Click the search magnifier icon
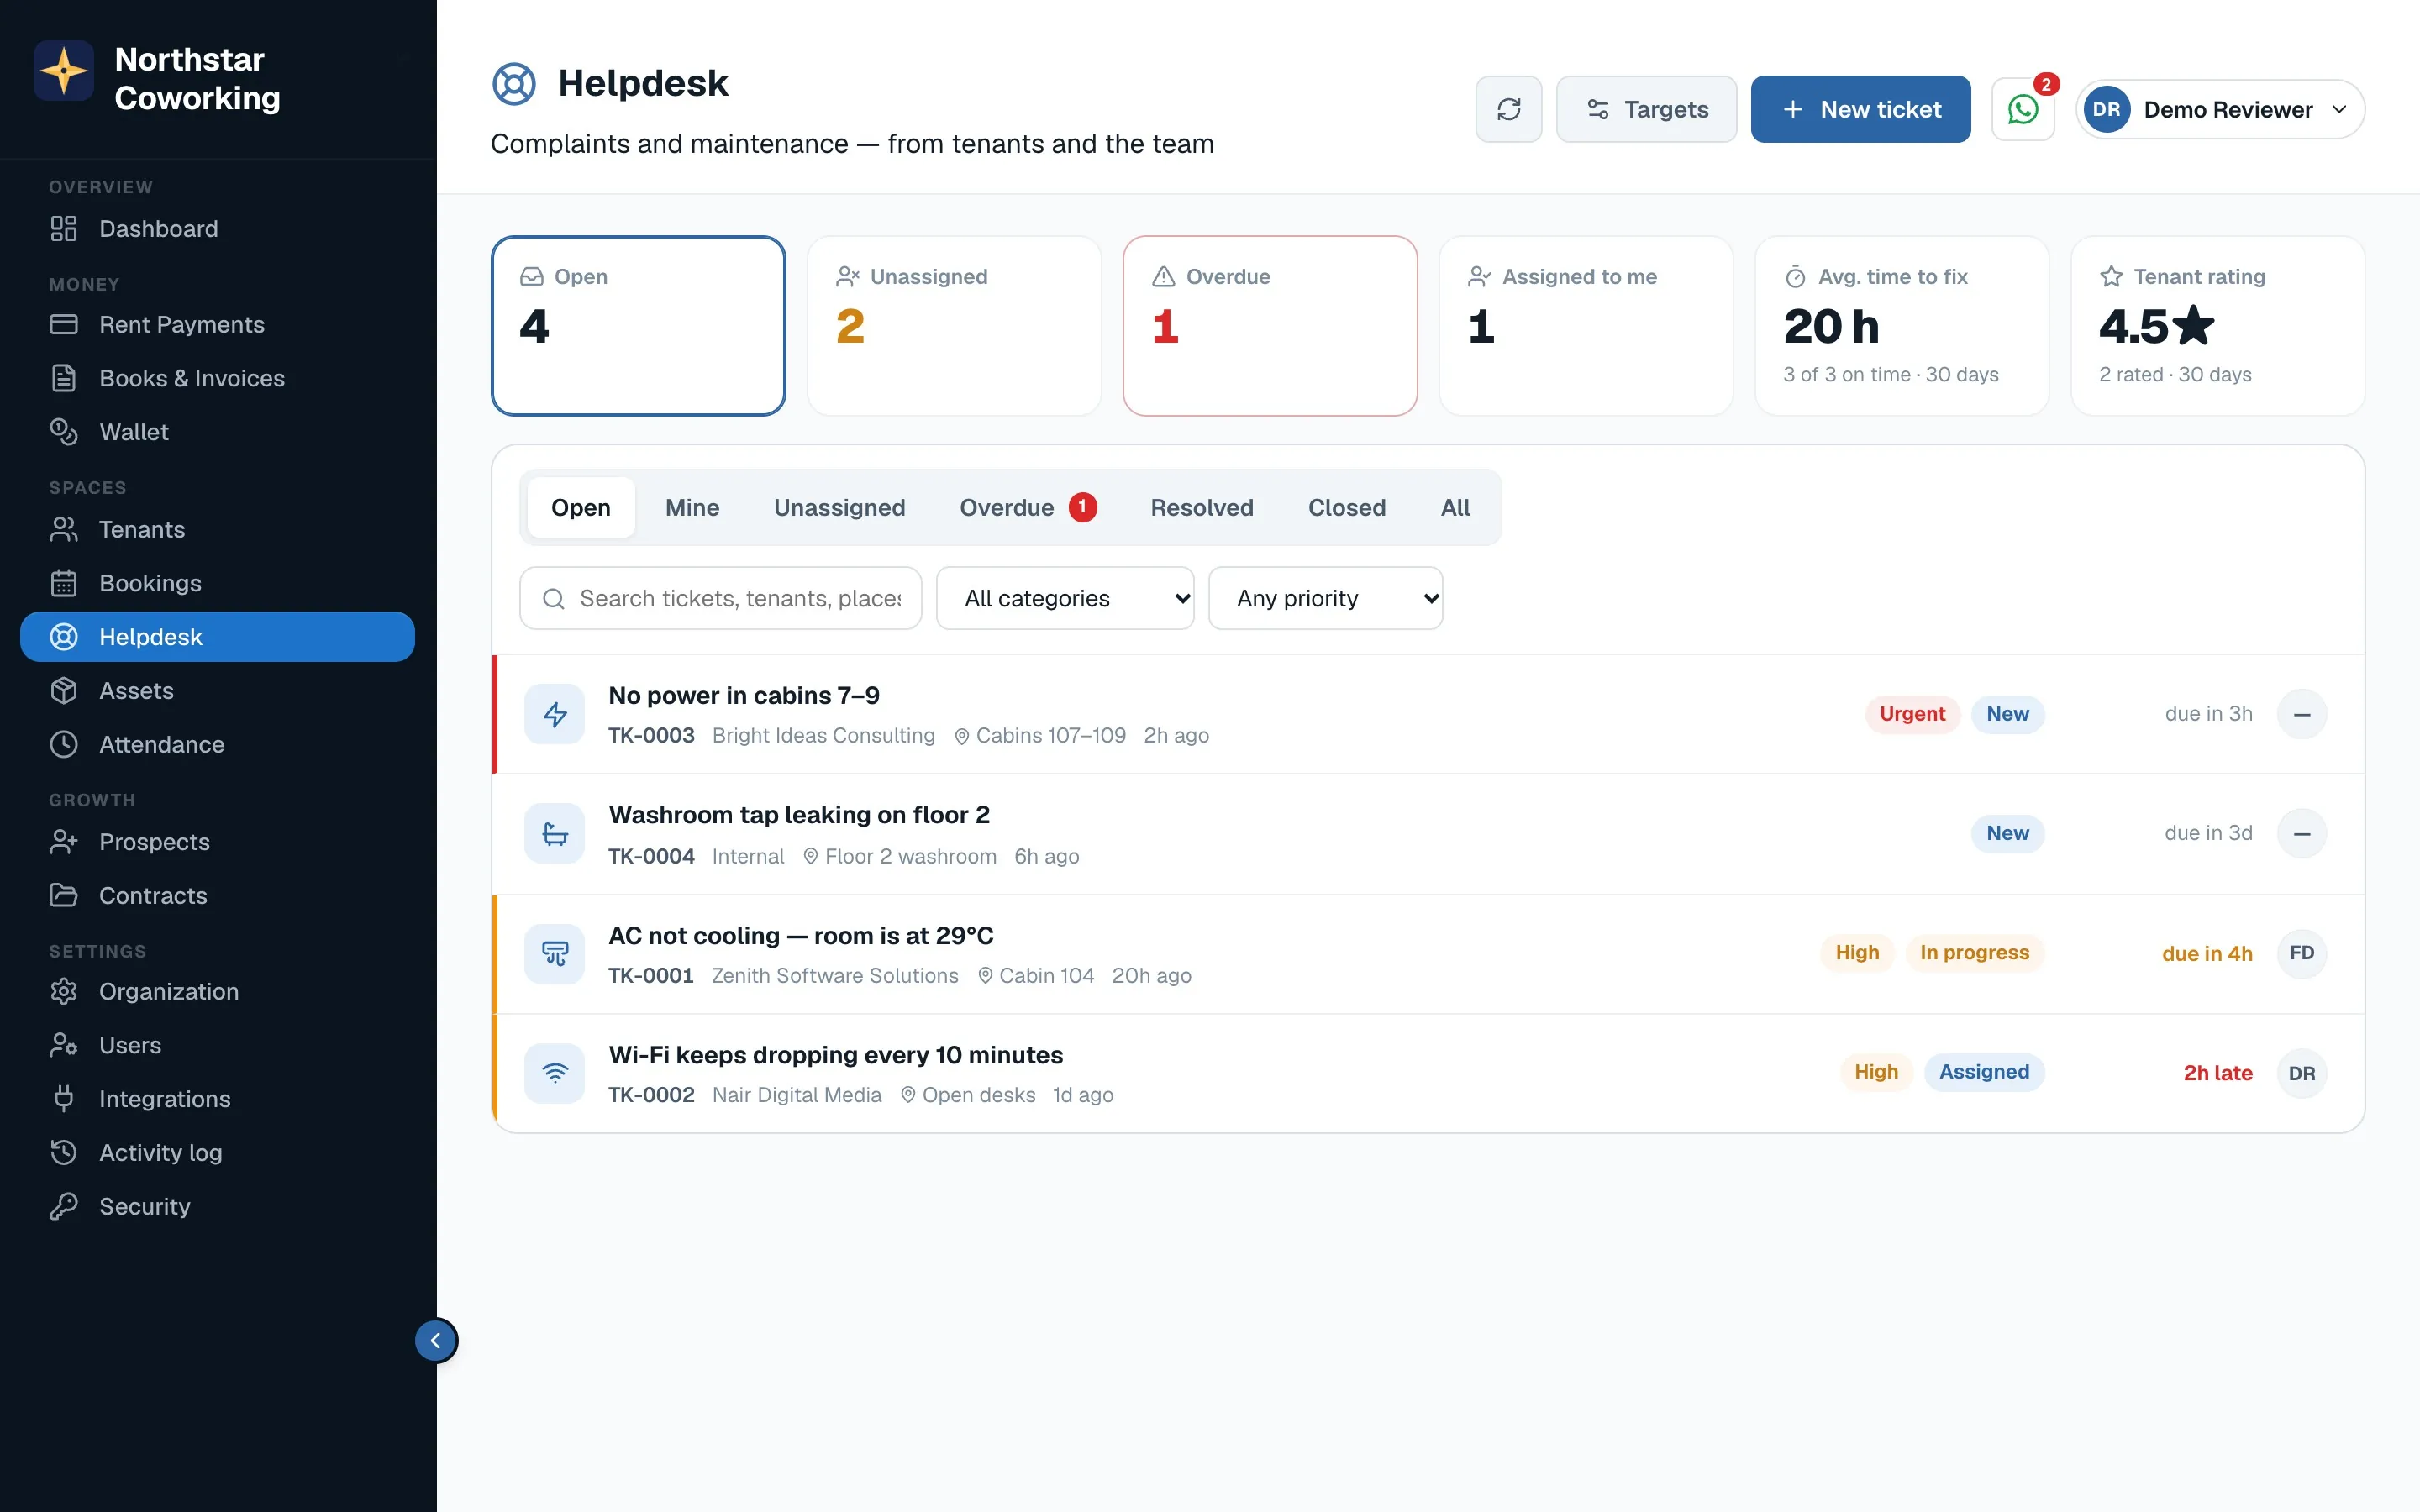 tap(553, 598)
